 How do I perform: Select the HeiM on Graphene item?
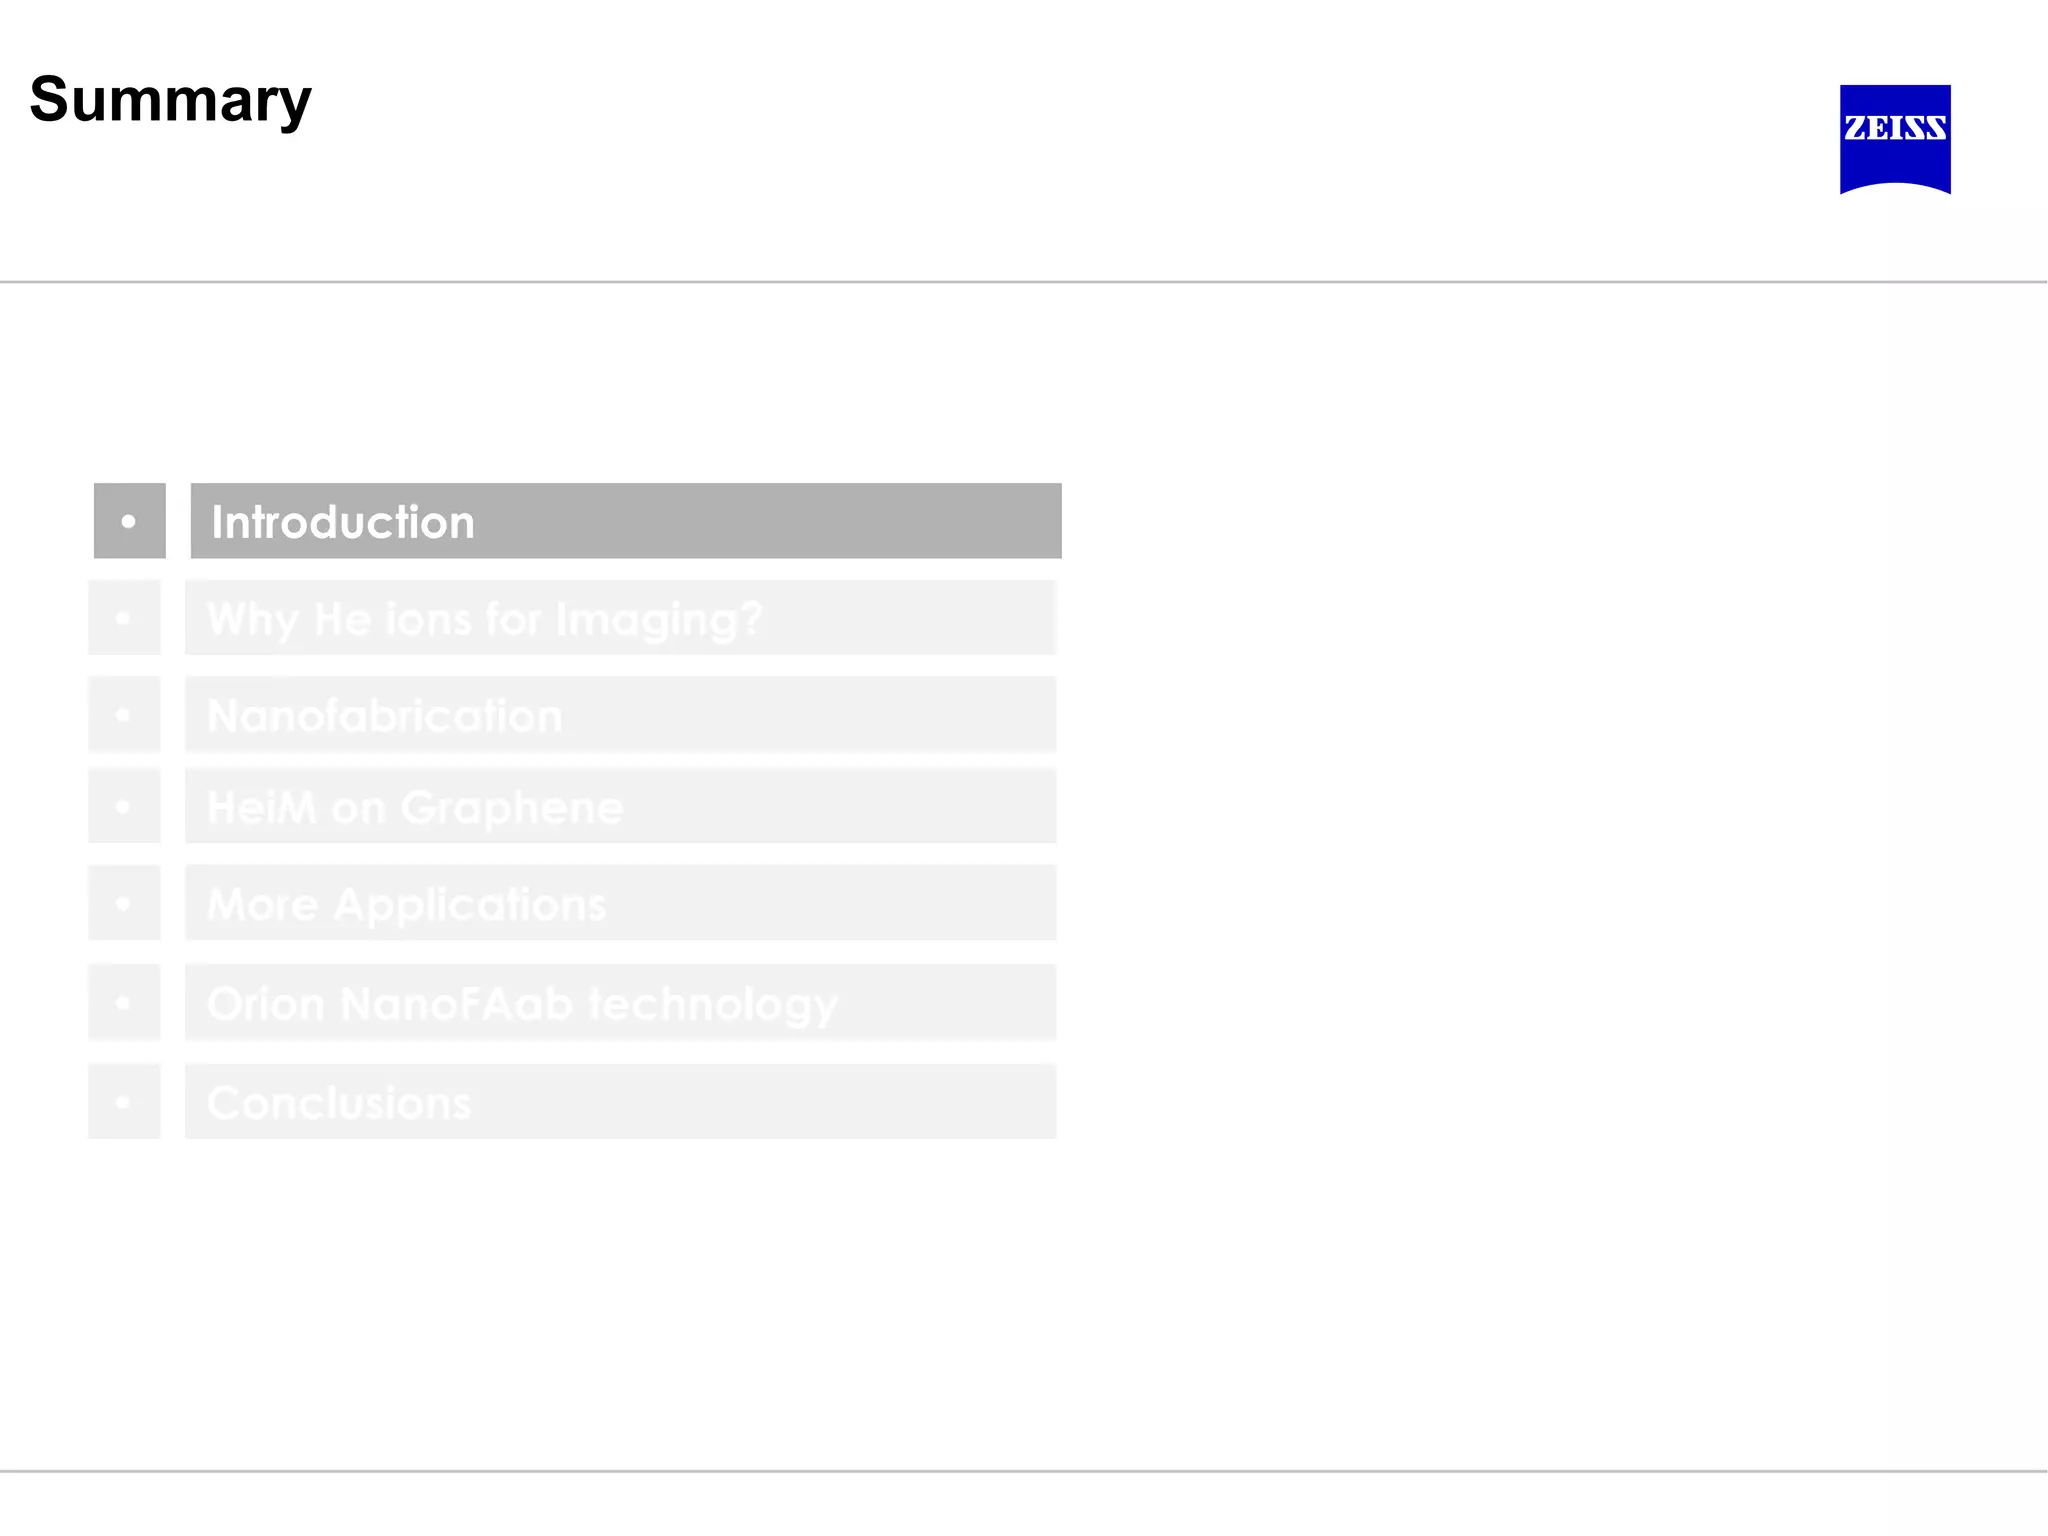pos(620,806)
